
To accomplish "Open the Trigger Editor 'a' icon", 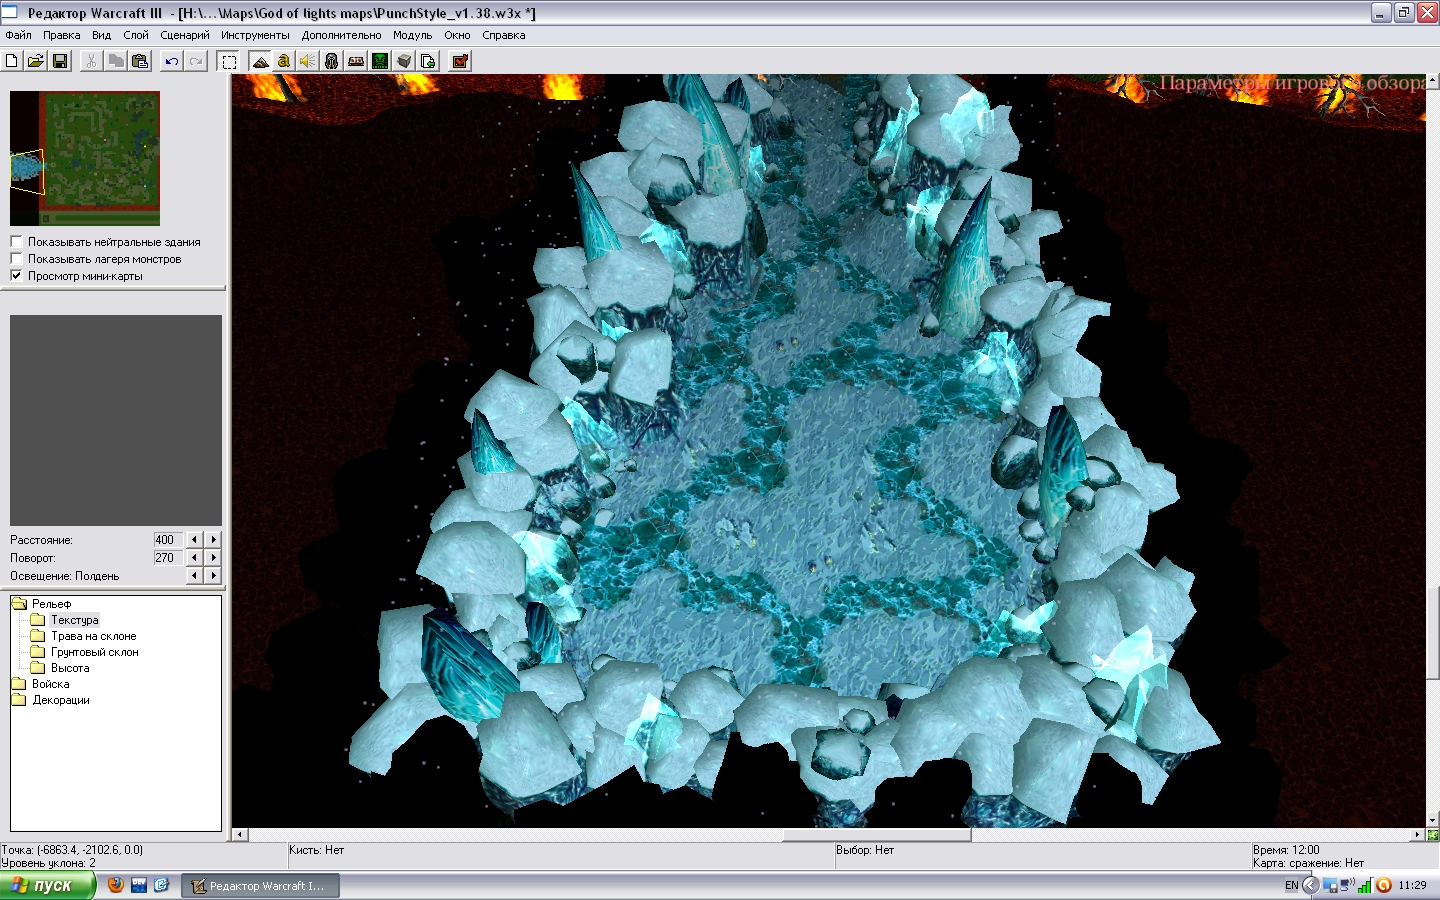I will point(284,61).
